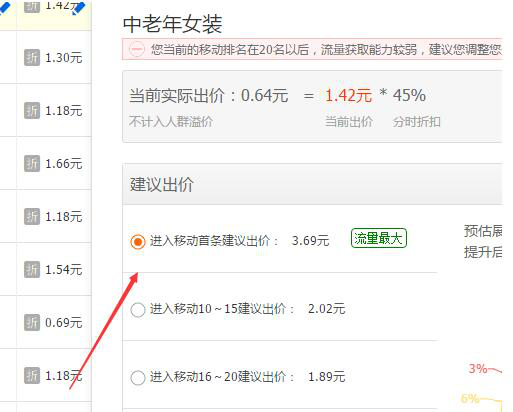Select 进入移动首条建议出价 radio option
Screen dimensions: 513x412
(138, 241)
